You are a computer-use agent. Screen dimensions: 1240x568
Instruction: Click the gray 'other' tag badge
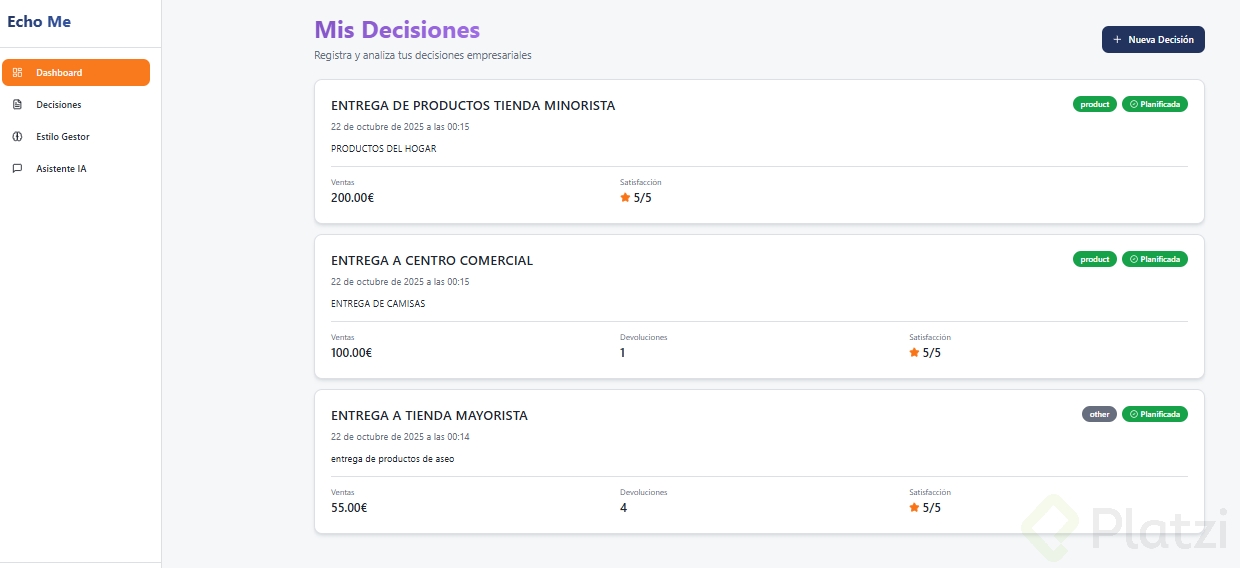1099,414
